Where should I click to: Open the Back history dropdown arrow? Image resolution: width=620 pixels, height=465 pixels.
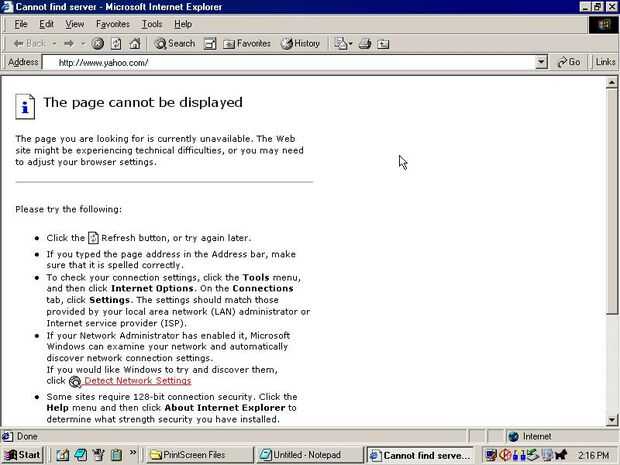click(x=54, y=43)
